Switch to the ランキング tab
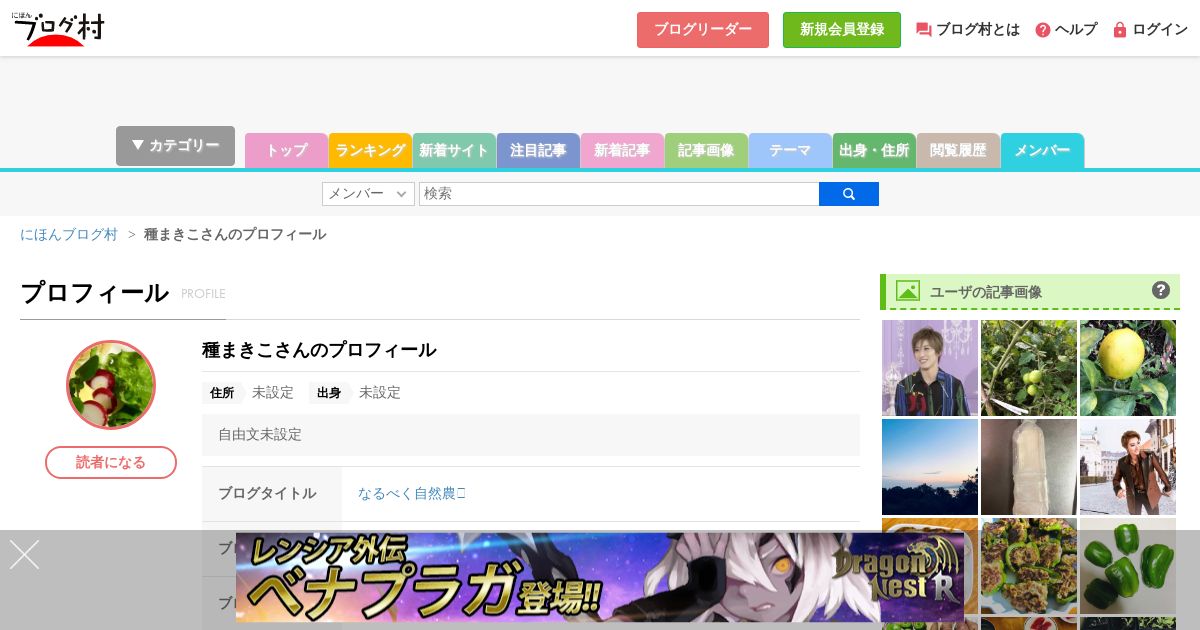Viewport: 1200px width, 630px height. point(370,151)
